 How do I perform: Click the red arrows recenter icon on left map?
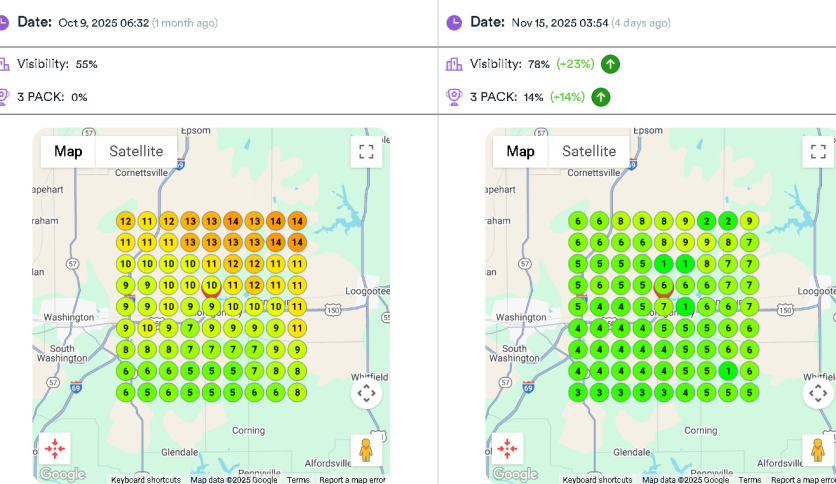tap(55, 448)
